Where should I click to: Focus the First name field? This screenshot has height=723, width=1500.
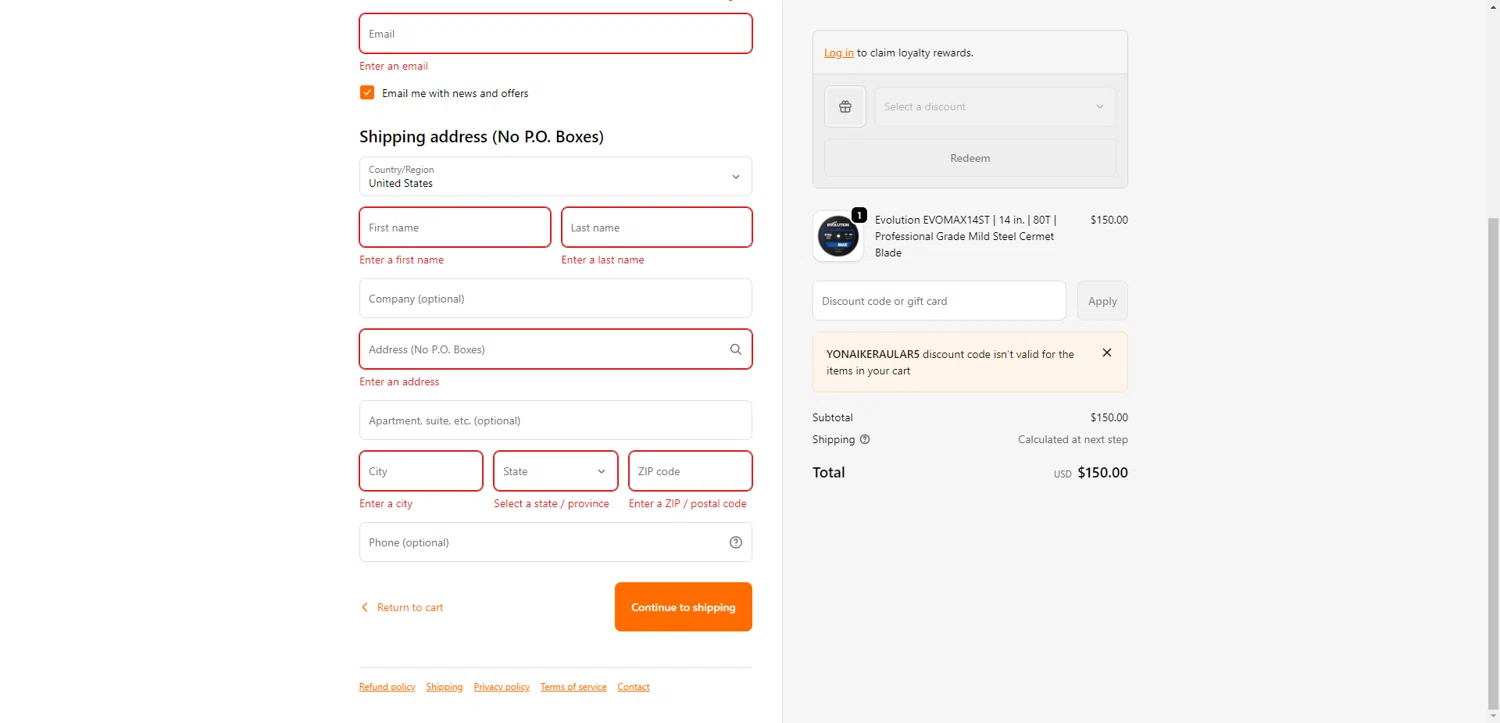pyautogui.click(x=455, y=227)
